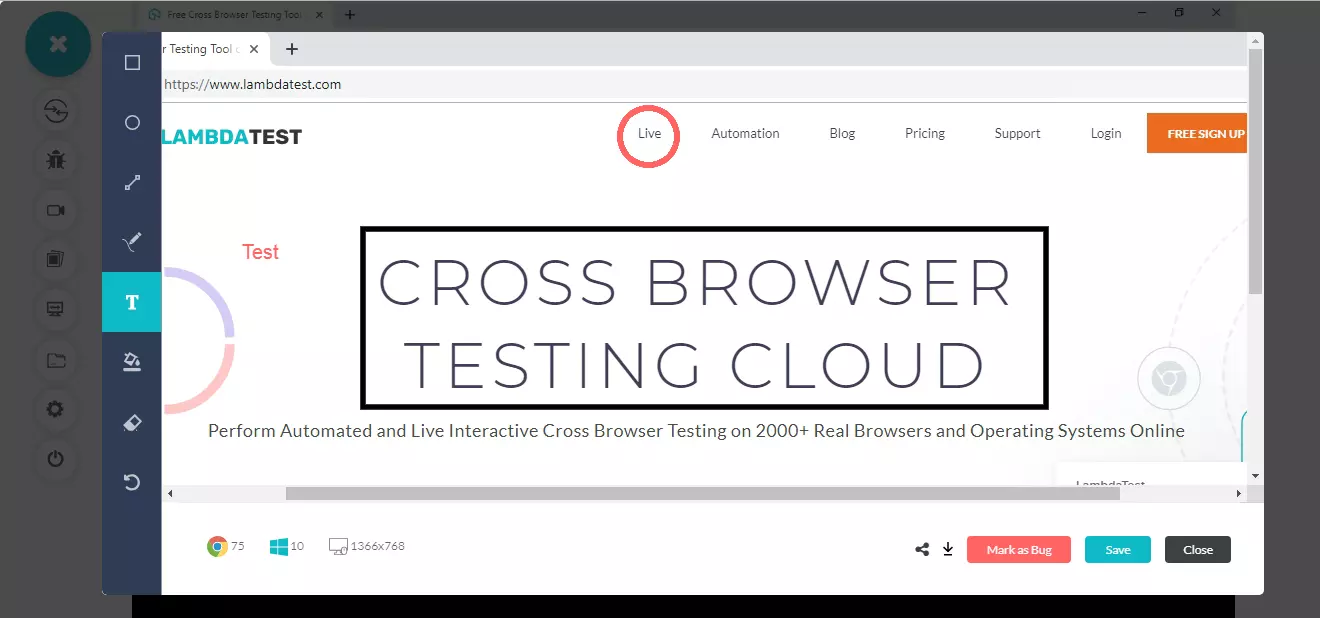Click the Windows 10 platform icon

279,545
